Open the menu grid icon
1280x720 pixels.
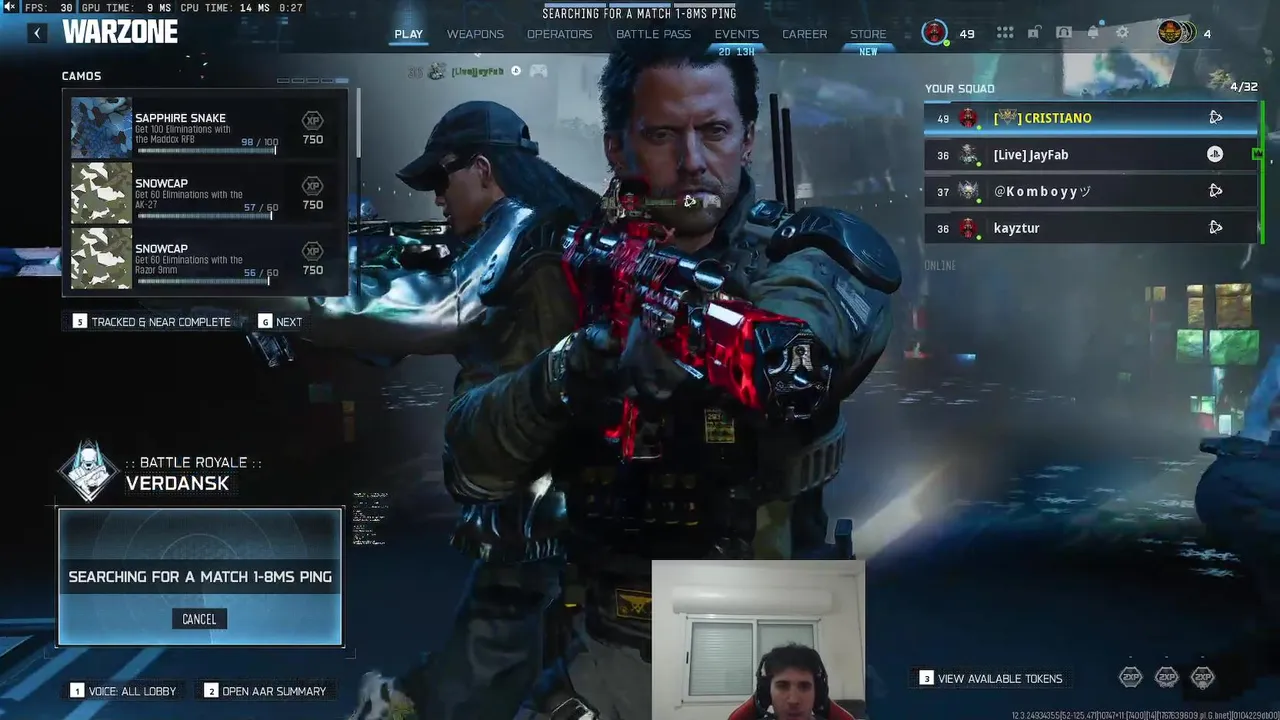(1005, 33)
